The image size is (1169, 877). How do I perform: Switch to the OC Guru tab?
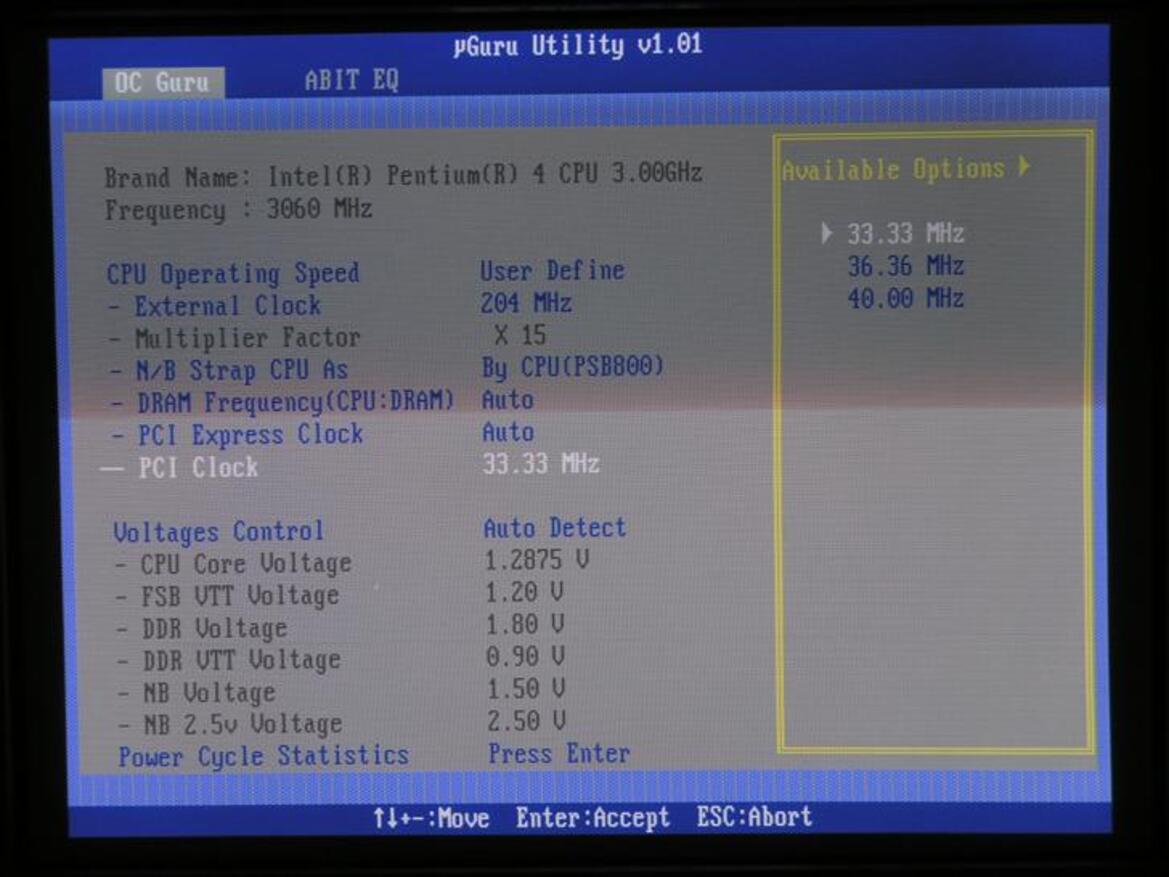click(x=163, y=83)
